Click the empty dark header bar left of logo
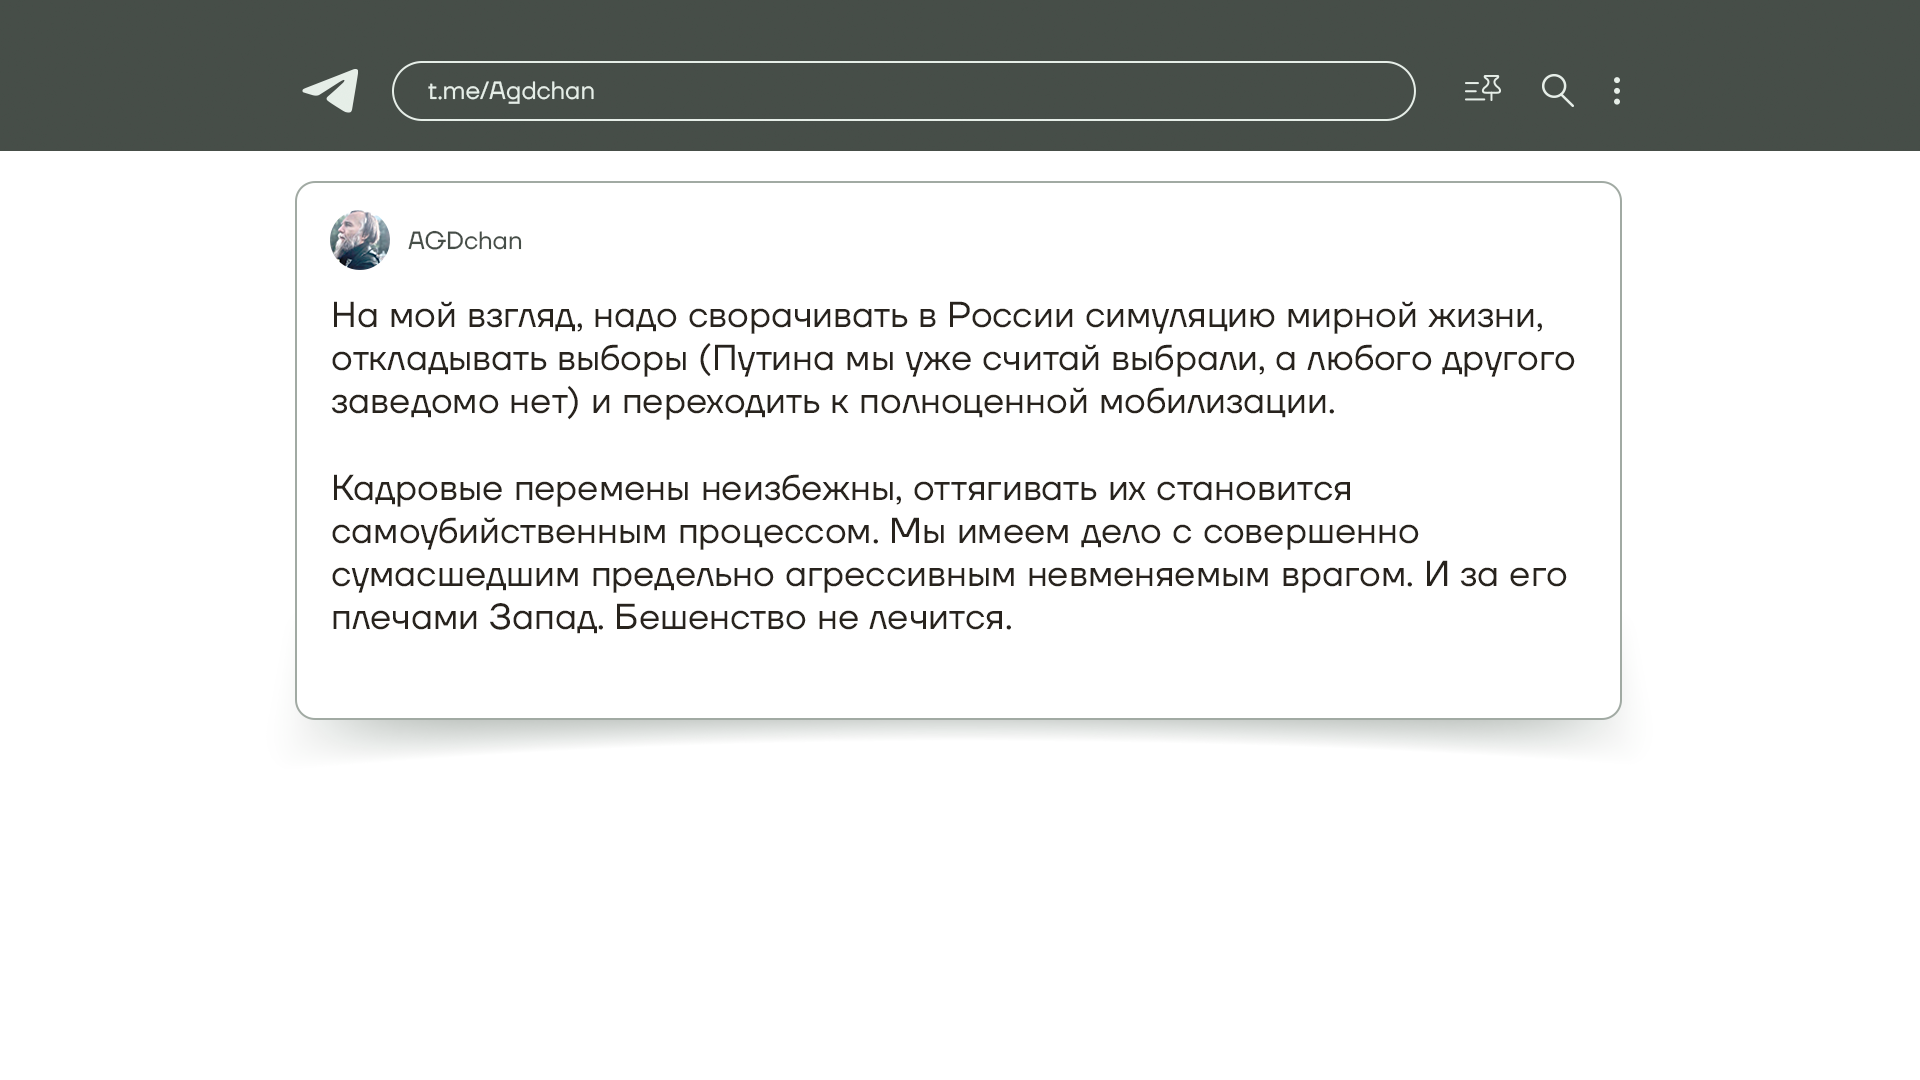The width and height of the screenshot is (1920, 1080). [x=150, y=76]
